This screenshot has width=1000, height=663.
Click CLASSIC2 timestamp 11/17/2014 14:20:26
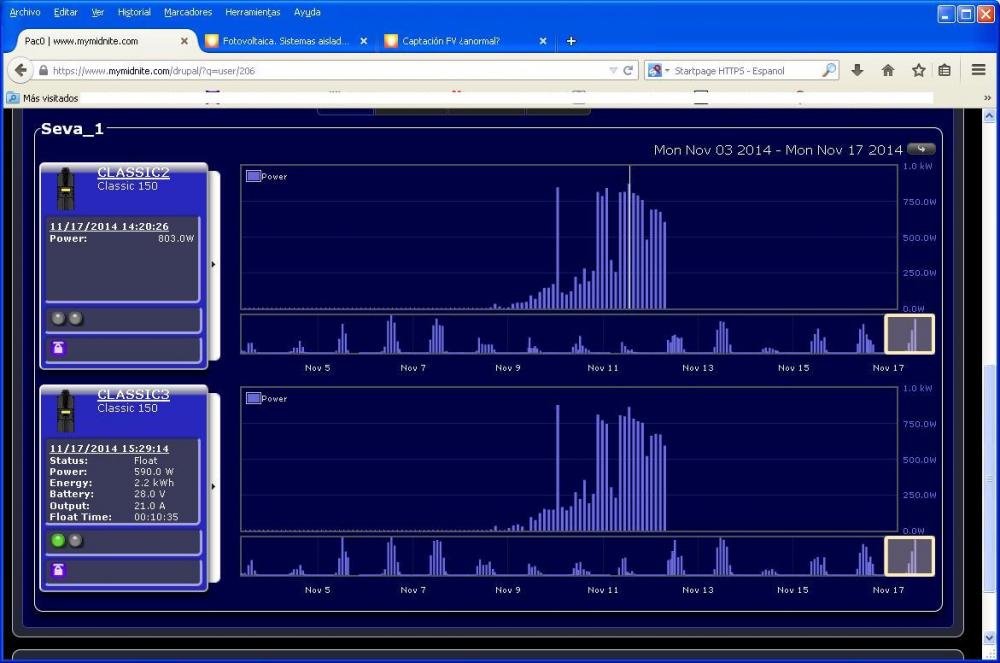(109, 226)
